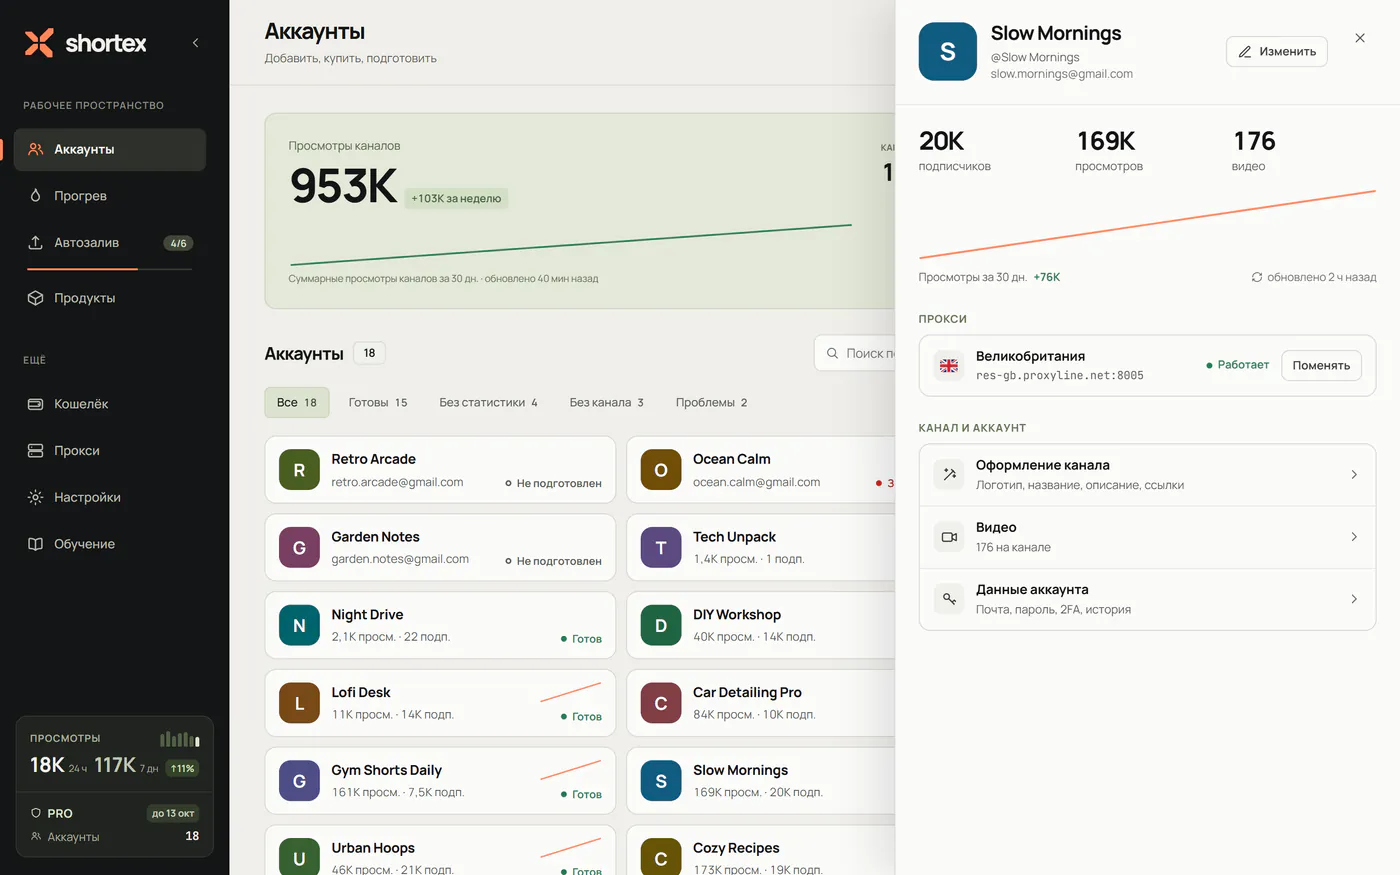Open Автозалив in the sidebar

click(110, 243)
